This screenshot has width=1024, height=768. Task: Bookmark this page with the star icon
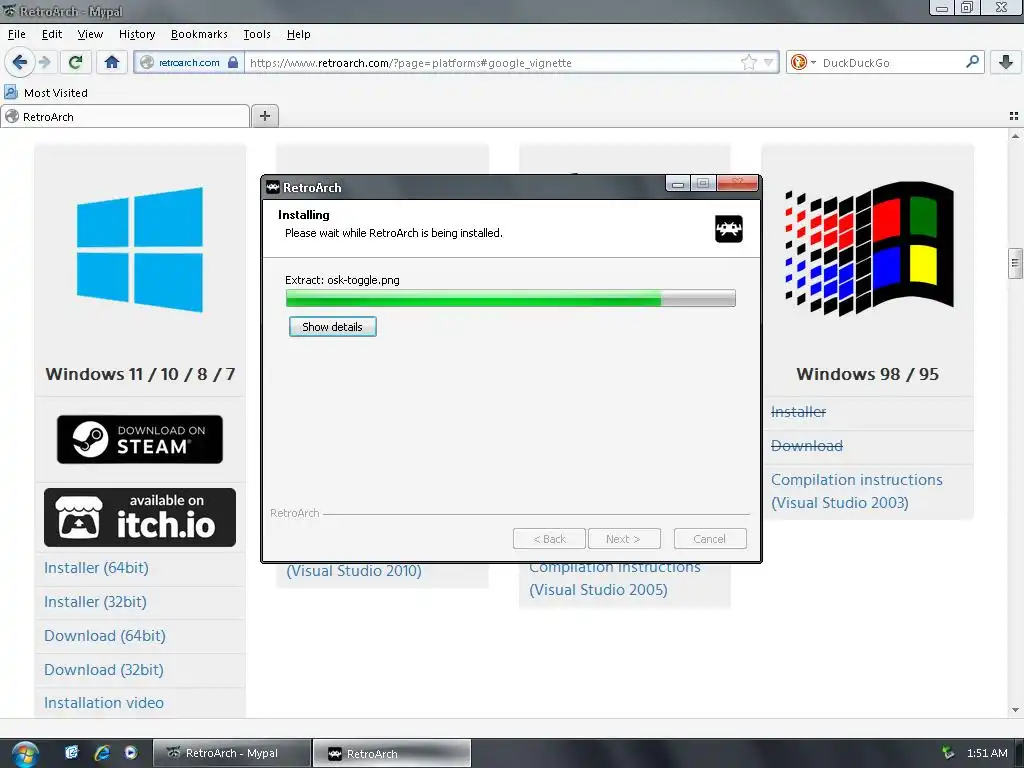[x=748, y=63]
